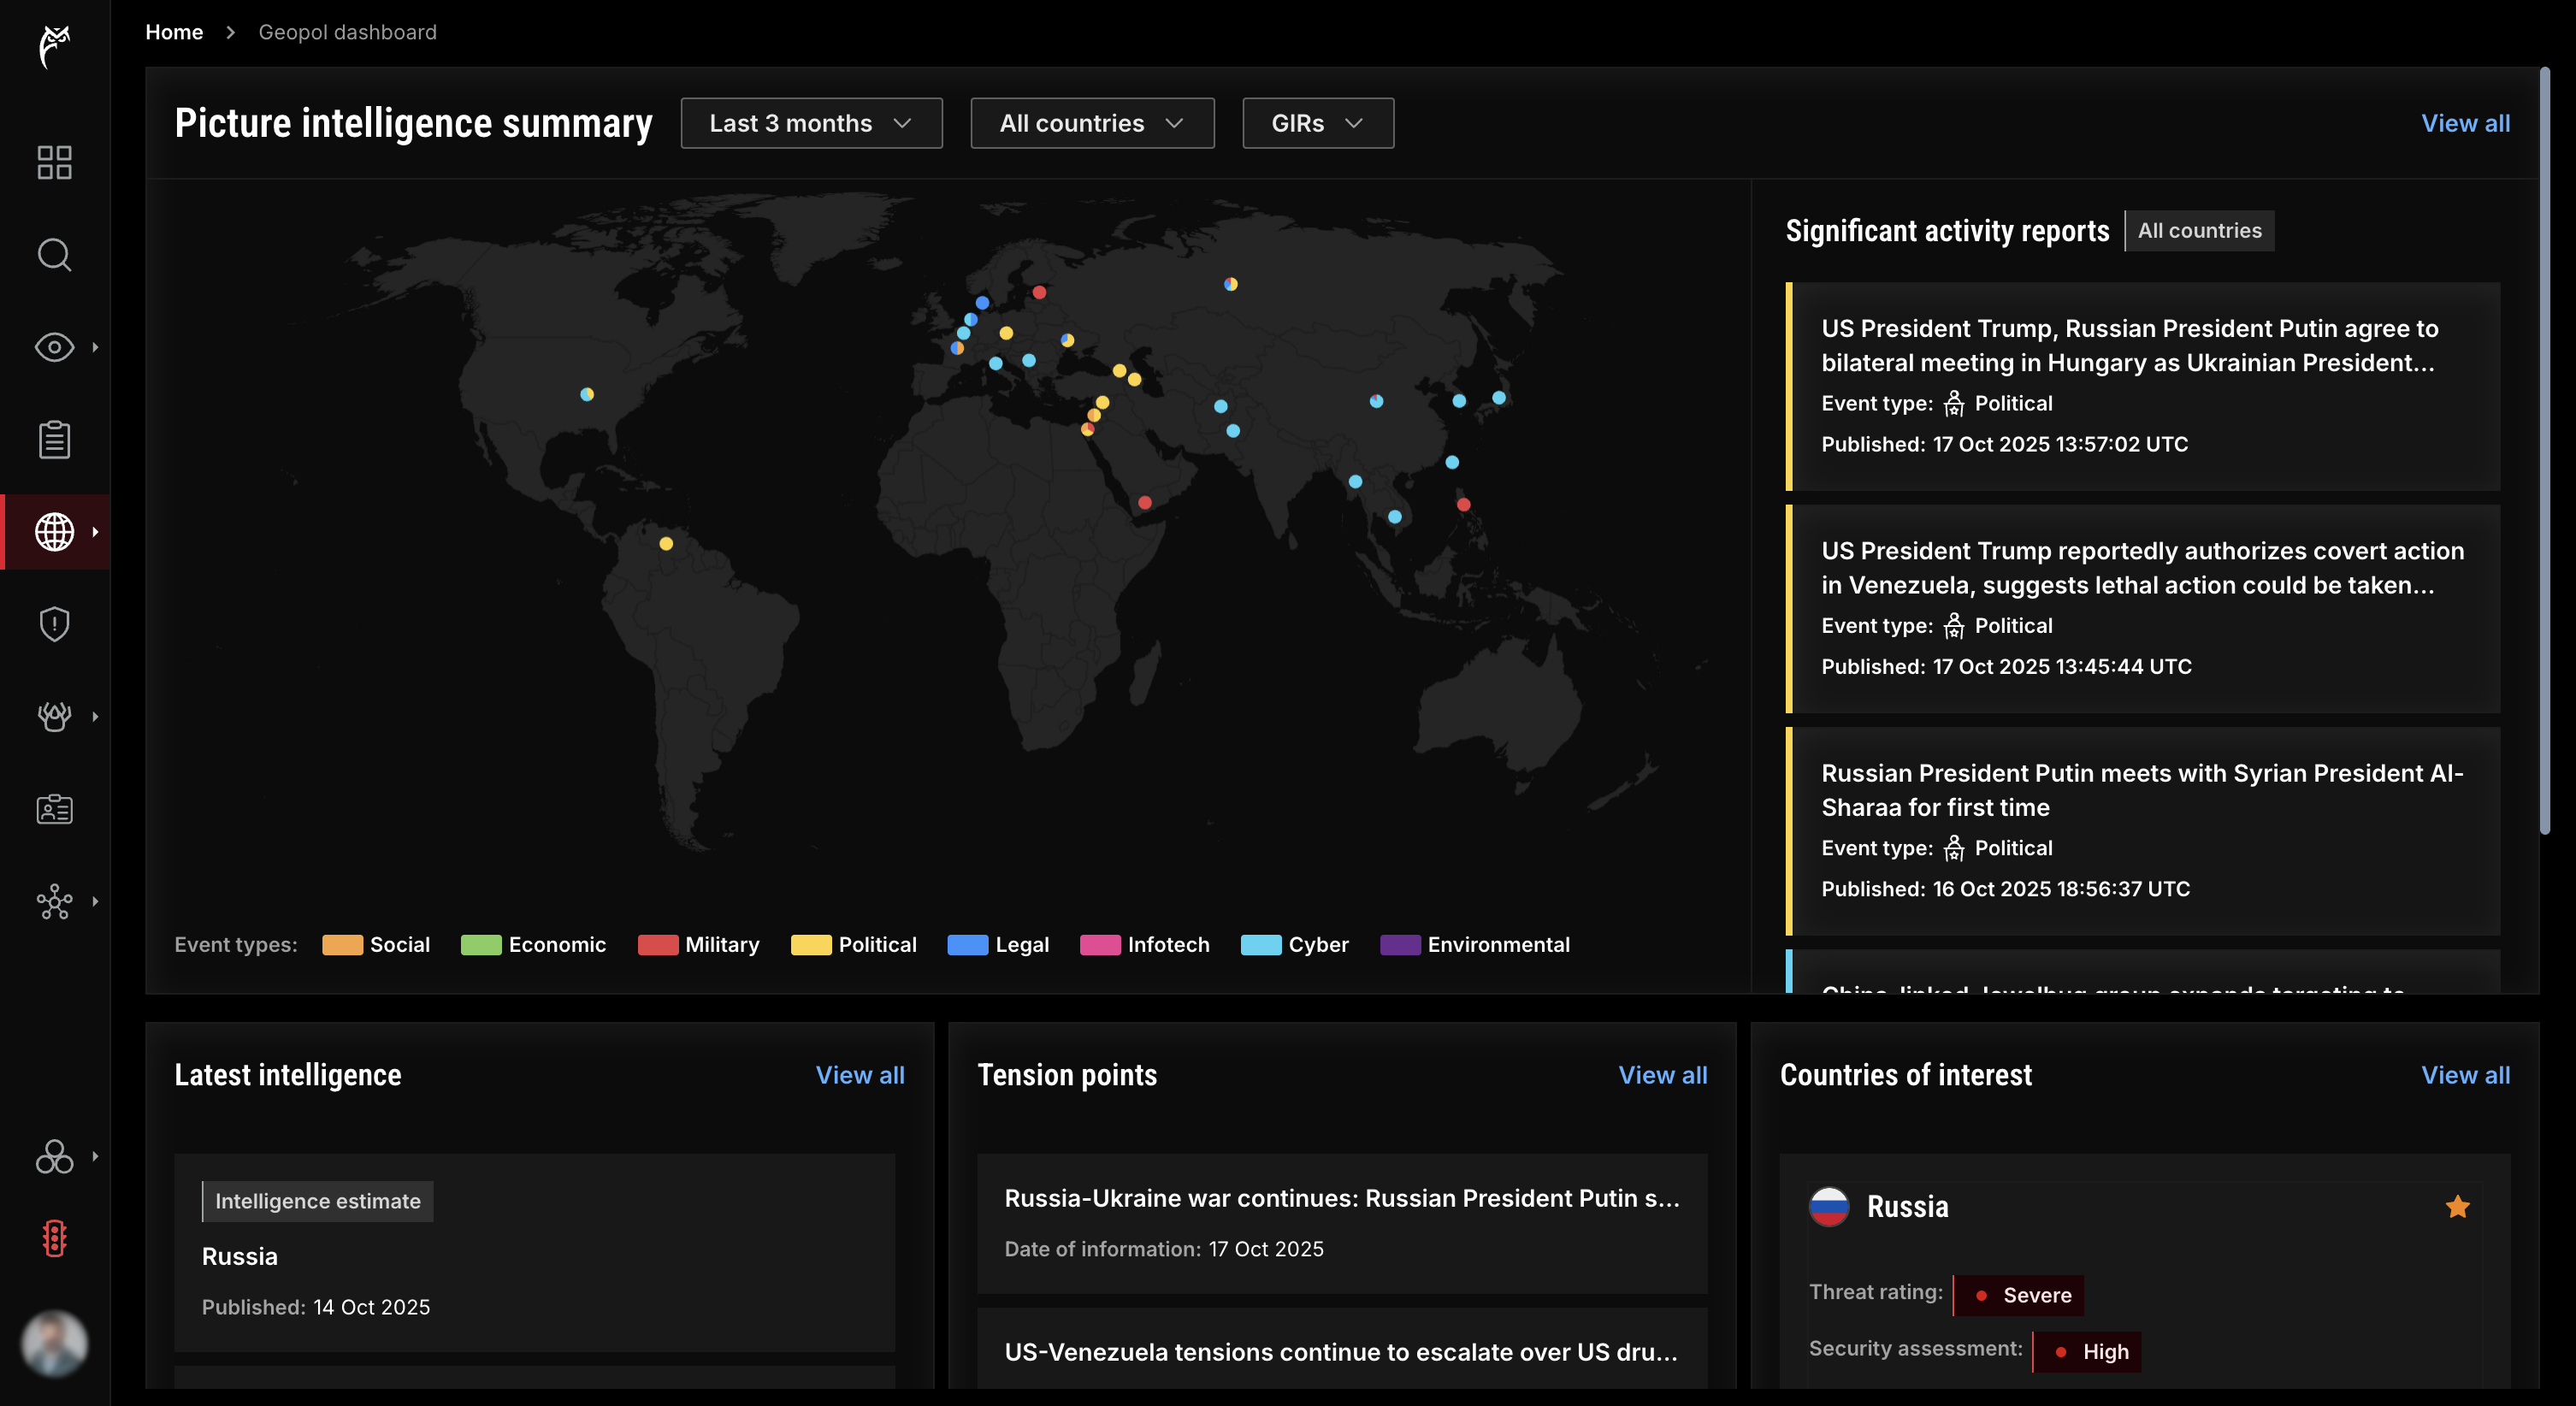Open the clipboard reports sidebar icon

coord(54,439)
